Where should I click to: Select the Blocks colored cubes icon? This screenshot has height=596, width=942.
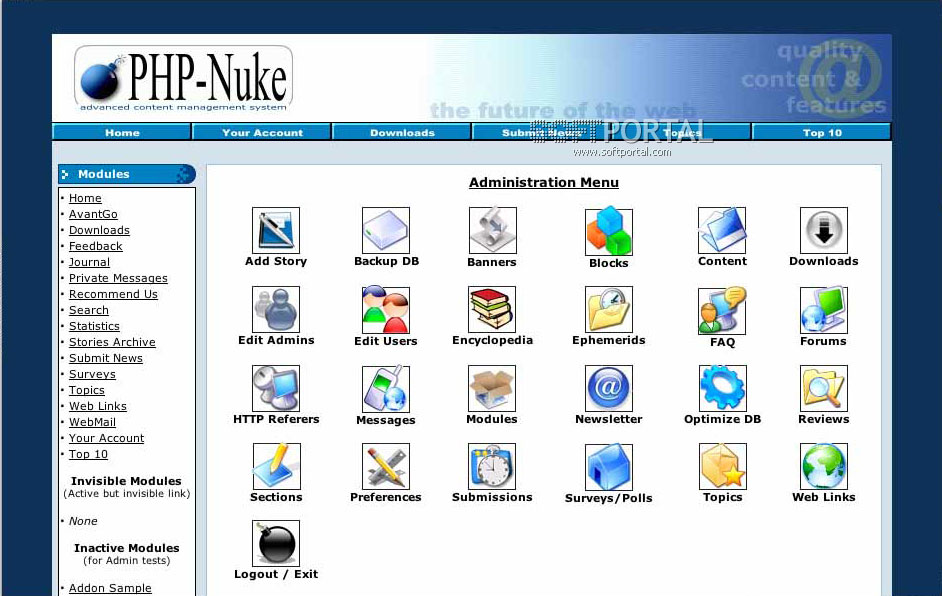tap(609, 232)
